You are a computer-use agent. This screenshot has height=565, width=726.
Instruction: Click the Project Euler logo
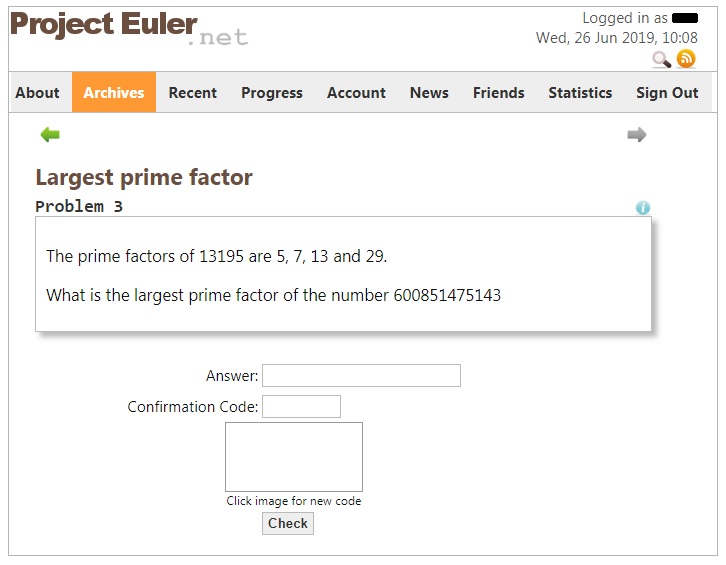click(129, 27)
